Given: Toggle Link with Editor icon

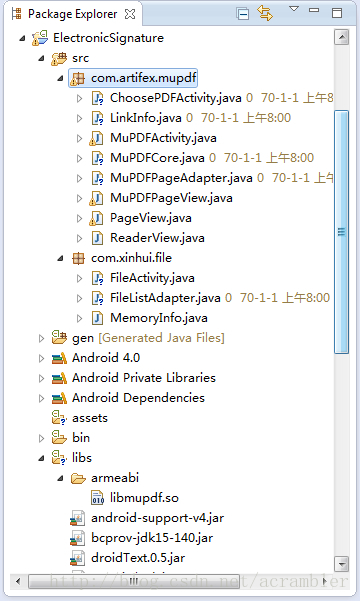Looking at the screenshot, I should tap(265, 13).
